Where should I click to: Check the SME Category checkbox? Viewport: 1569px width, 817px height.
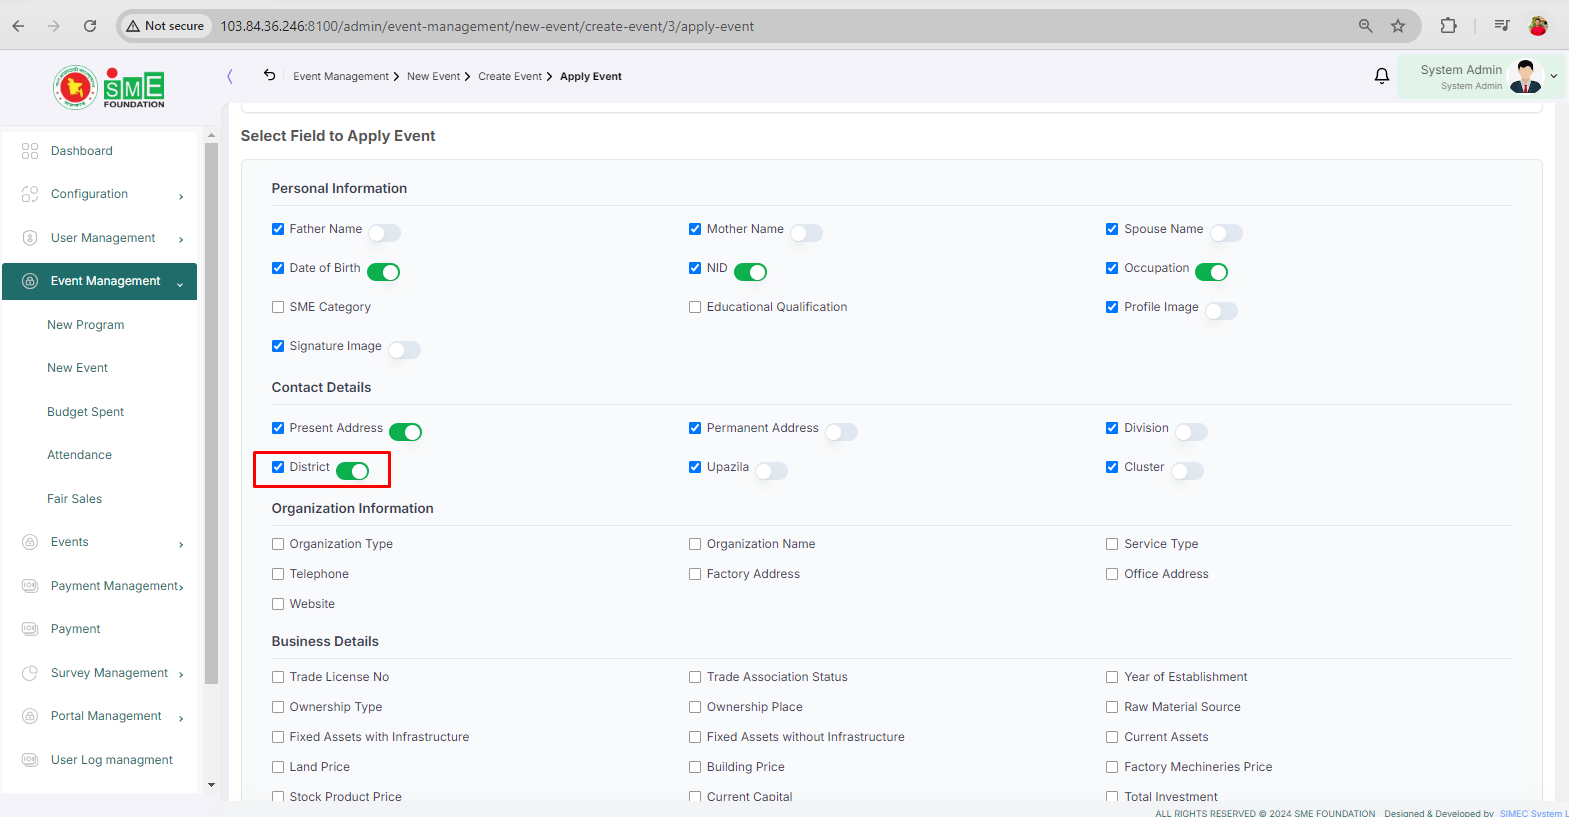[x=278, y=307]
